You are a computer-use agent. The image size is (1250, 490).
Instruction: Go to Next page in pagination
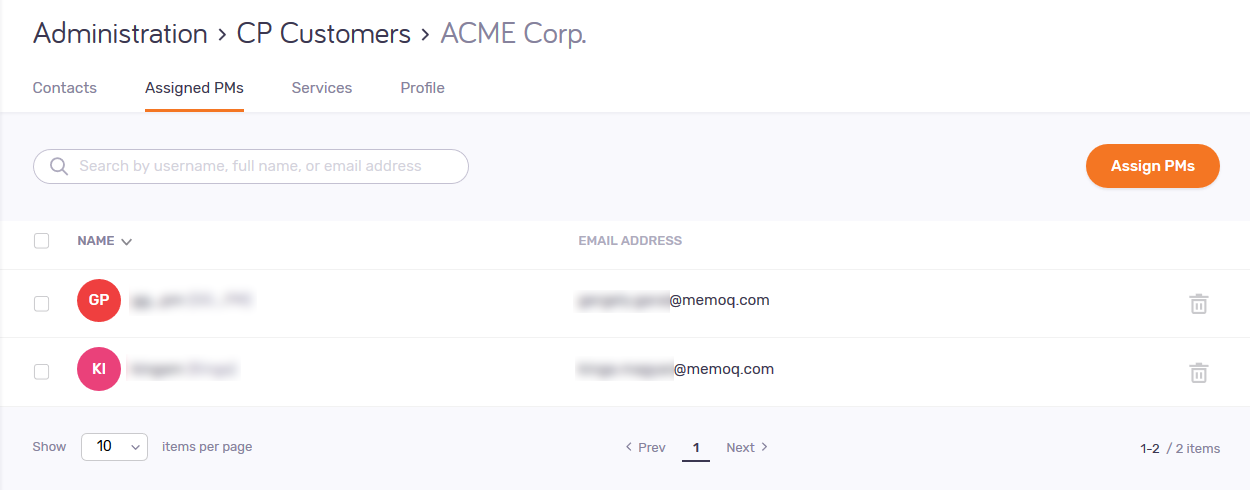[x=746, y=447]
